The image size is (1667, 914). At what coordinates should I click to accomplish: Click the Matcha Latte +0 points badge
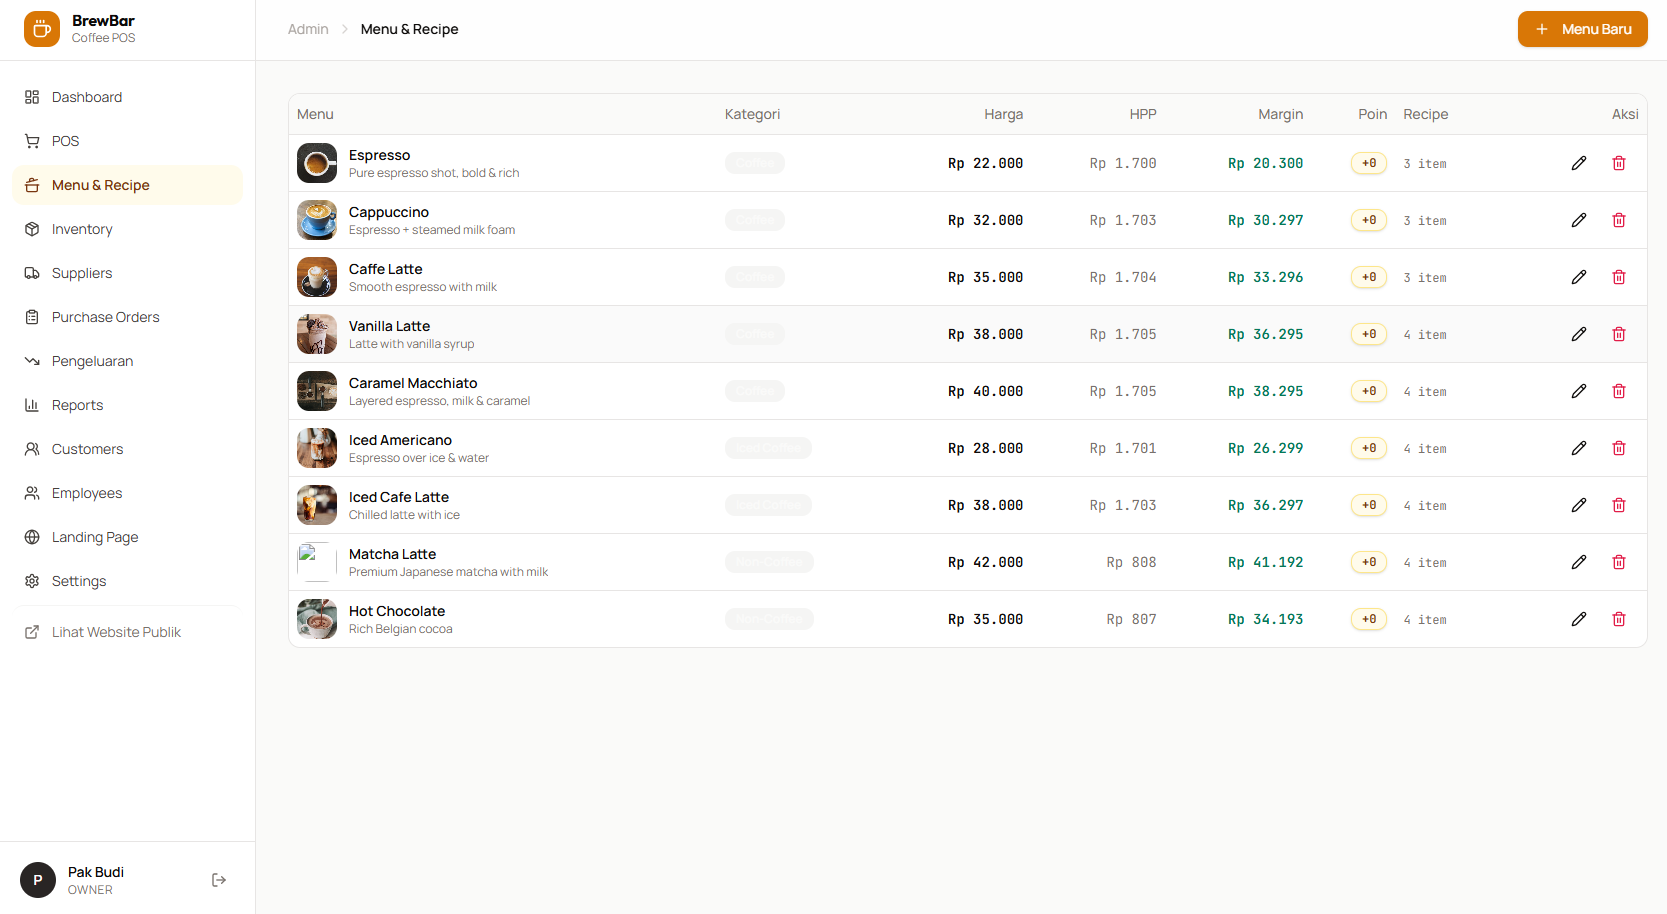(1369, 562)
